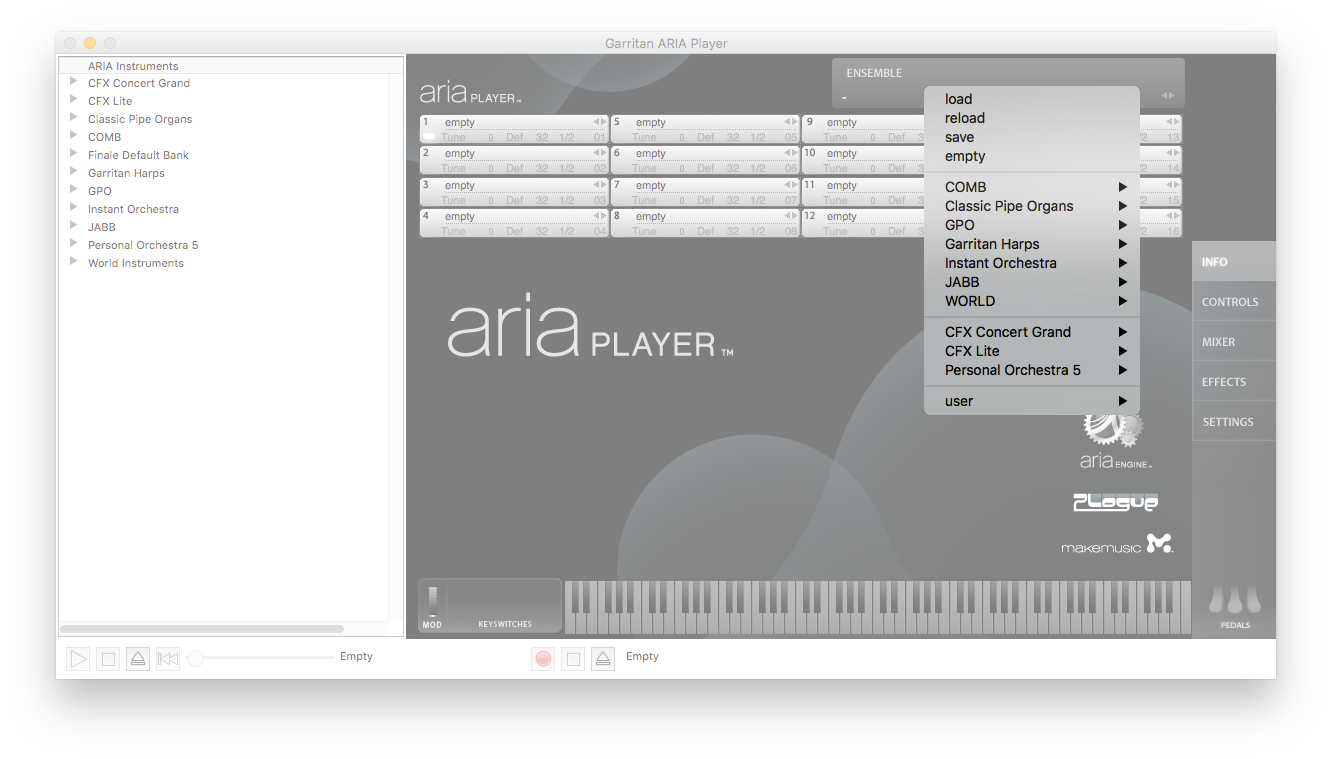
Task: Click the makemusic logo
Action: click(1117, 545)
